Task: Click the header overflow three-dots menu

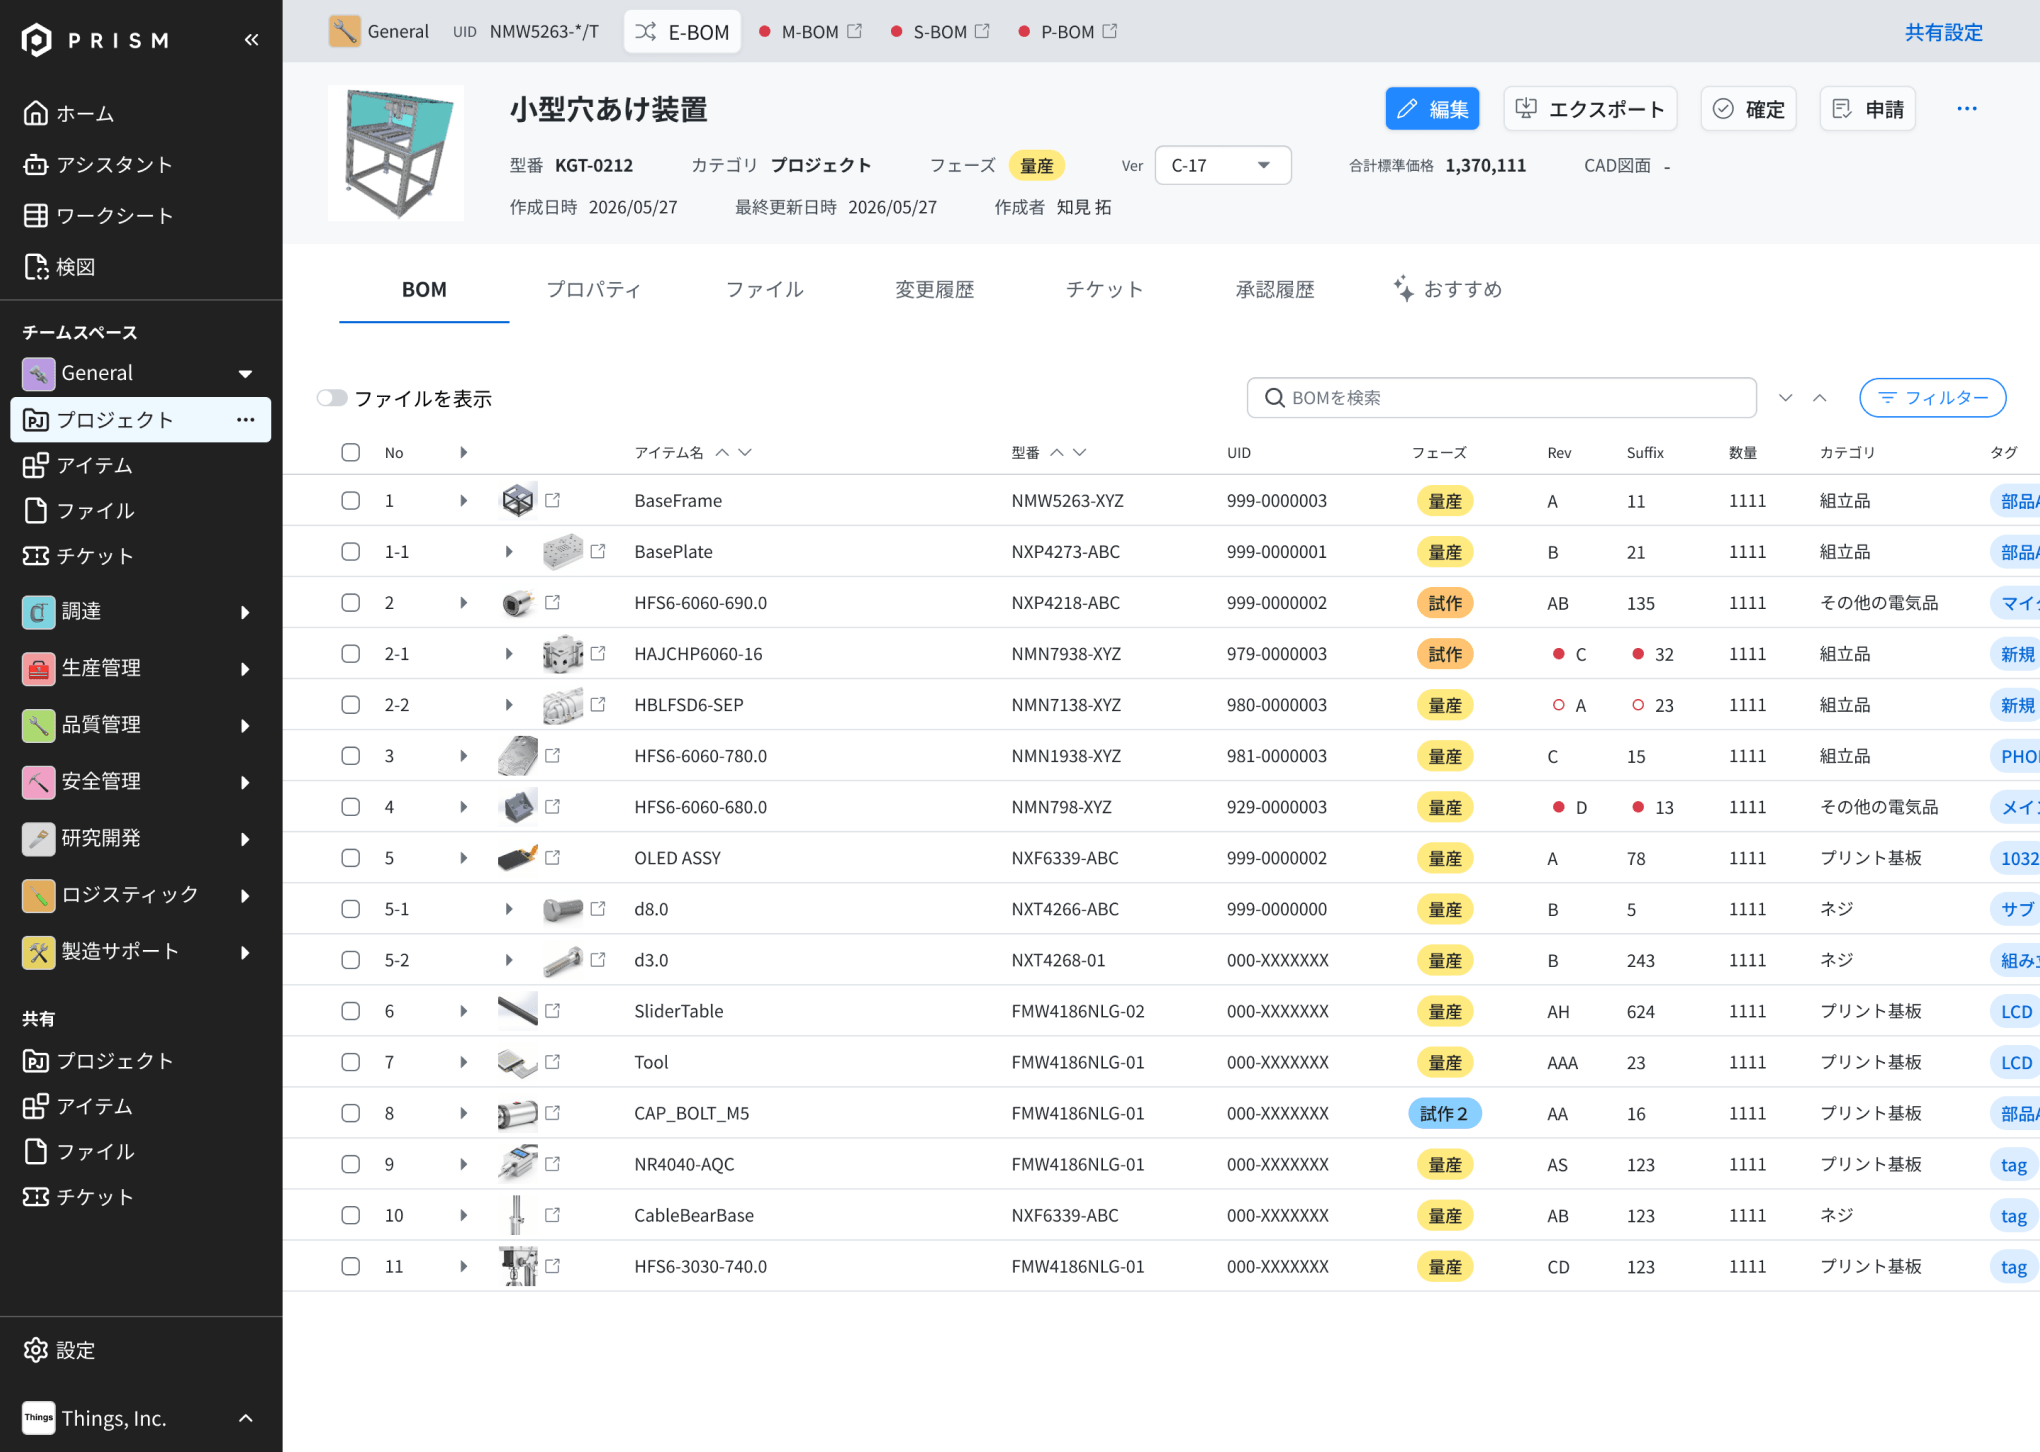Action: tap(1967, 108)
